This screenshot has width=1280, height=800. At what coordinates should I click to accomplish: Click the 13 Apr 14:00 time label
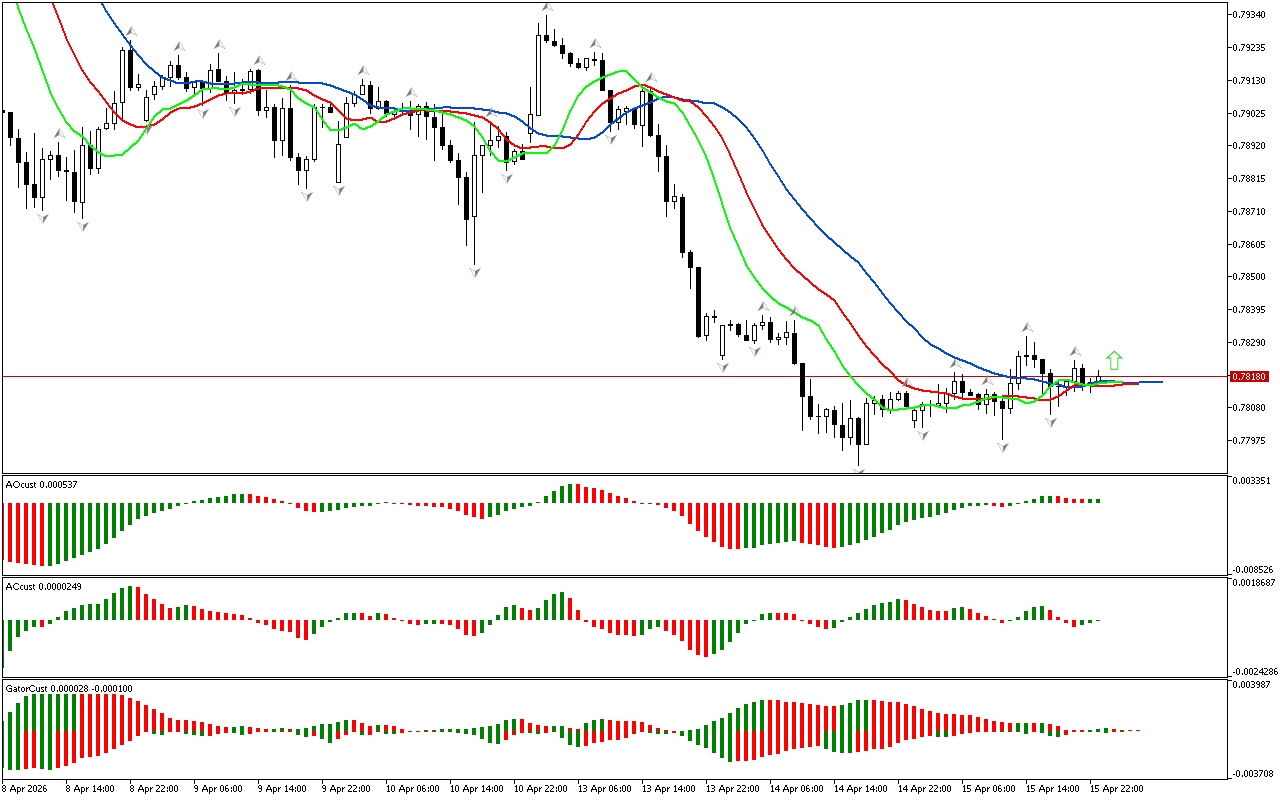tap(668, 788)
